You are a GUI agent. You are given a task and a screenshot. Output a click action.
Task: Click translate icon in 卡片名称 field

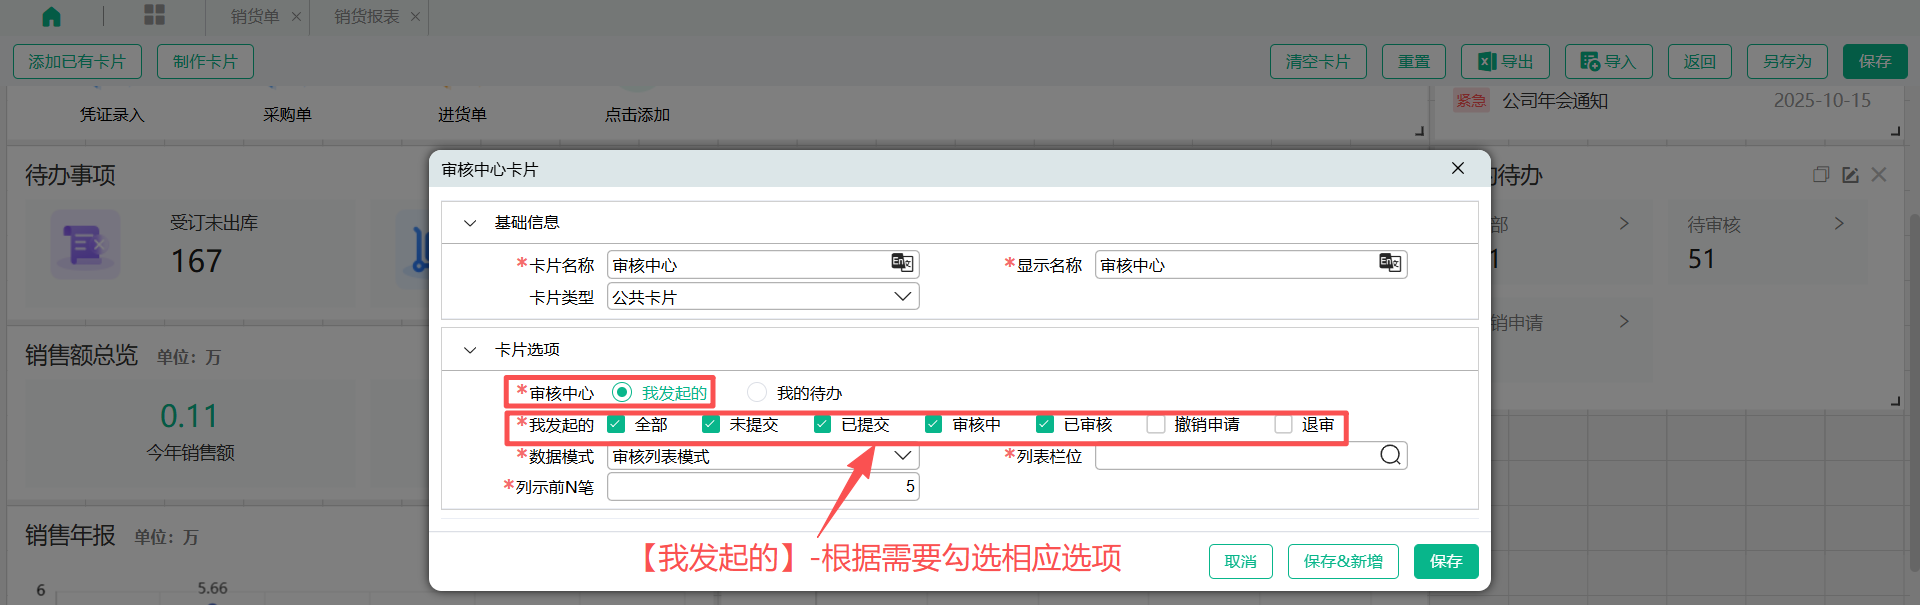click(902, 263)
